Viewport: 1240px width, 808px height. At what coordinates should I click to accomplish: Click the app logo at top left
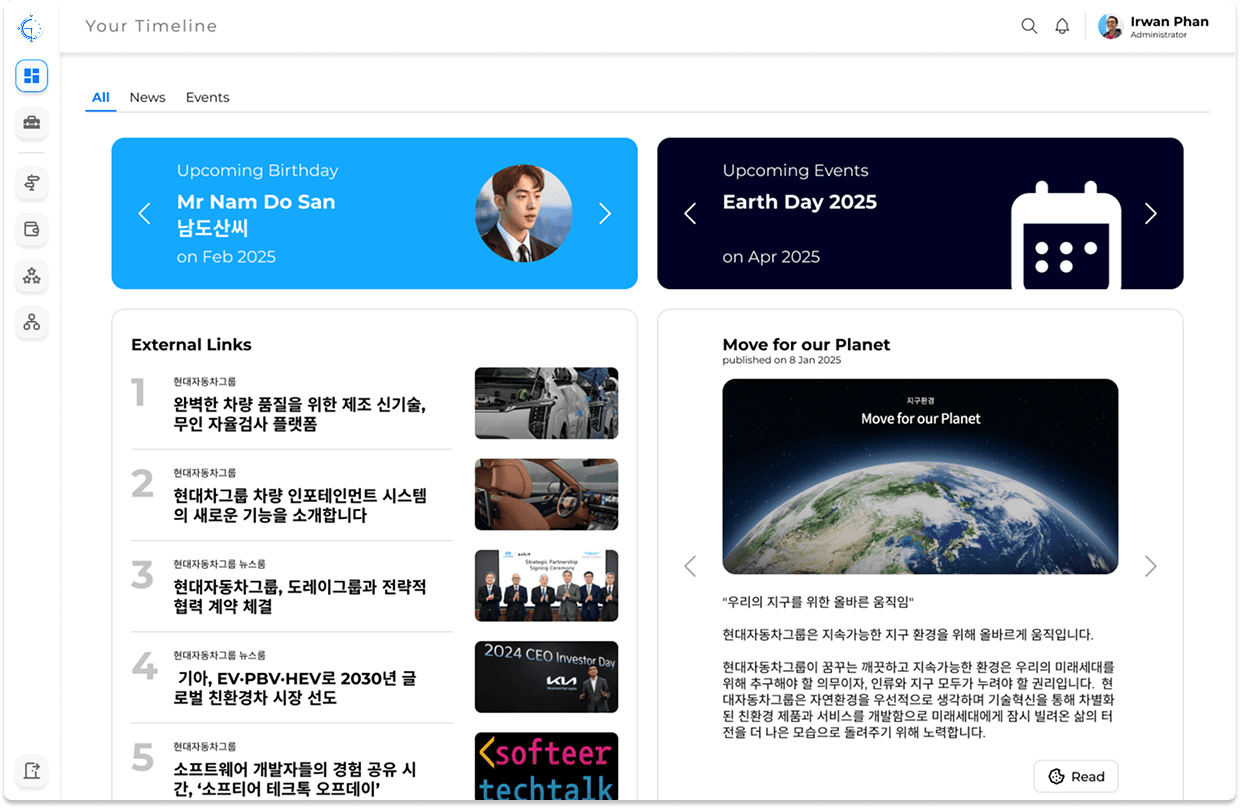(31, 29)
